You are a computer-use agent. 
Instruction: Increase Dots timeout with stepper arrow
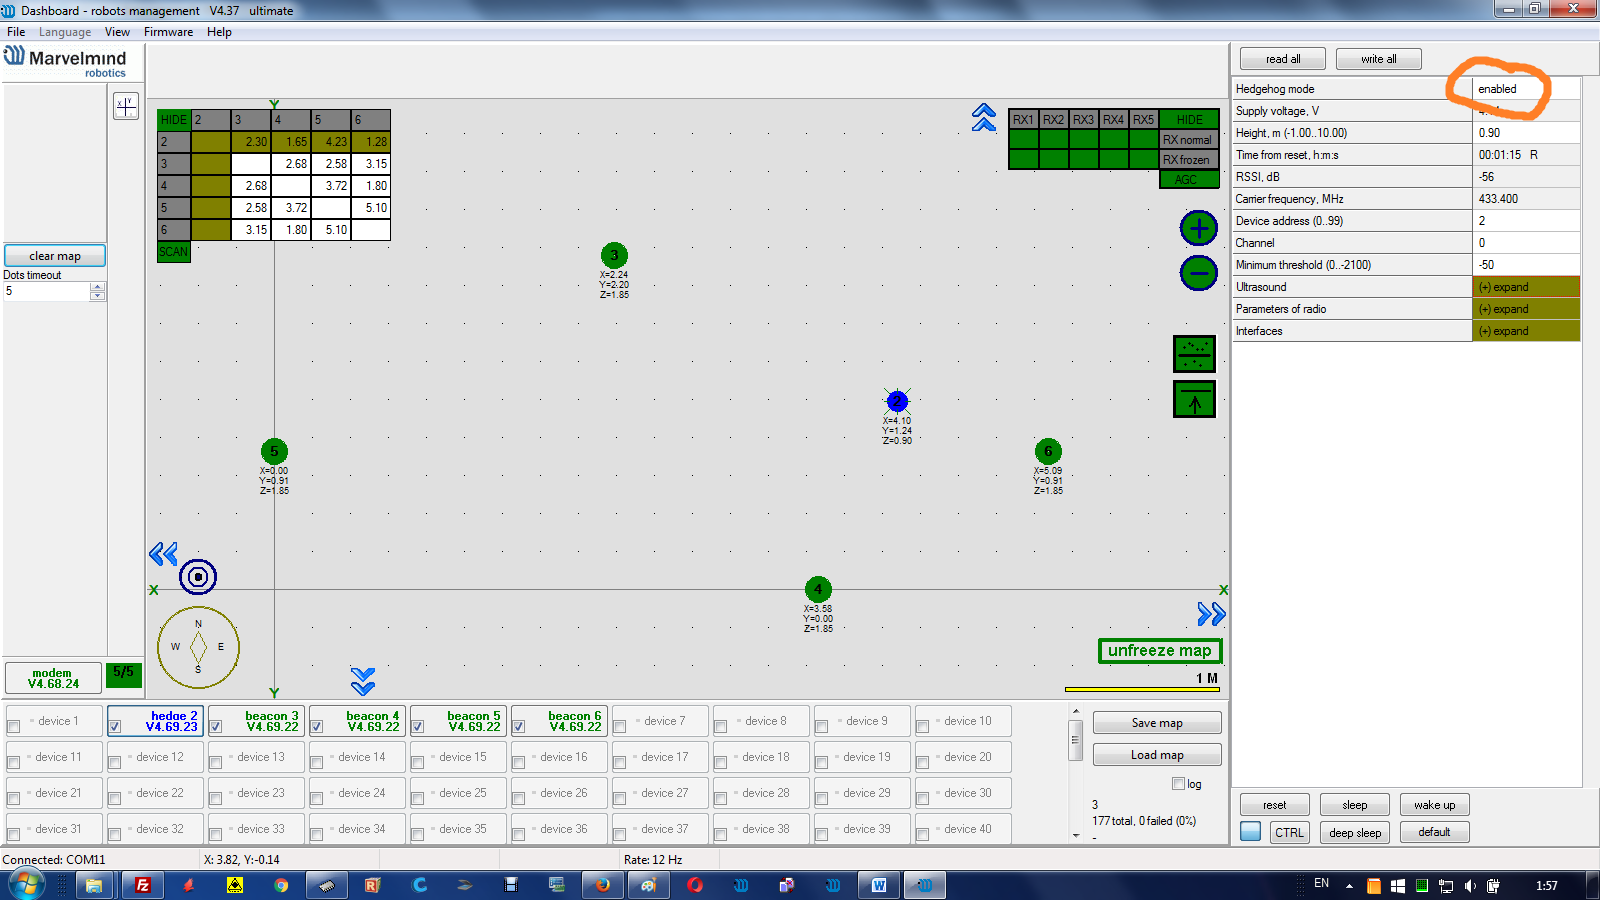[97, 287]
